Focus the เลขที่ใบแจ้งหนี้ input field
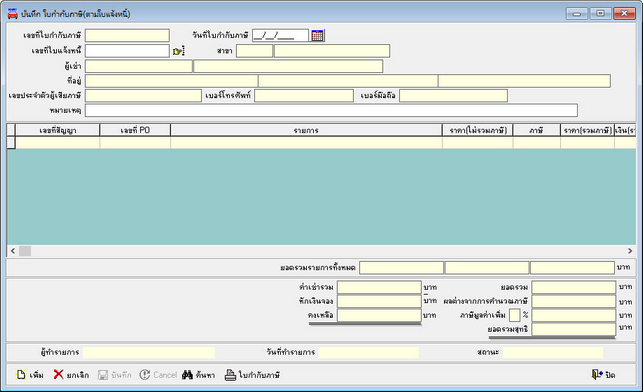 pyautogui.click(x=127, y=51)
